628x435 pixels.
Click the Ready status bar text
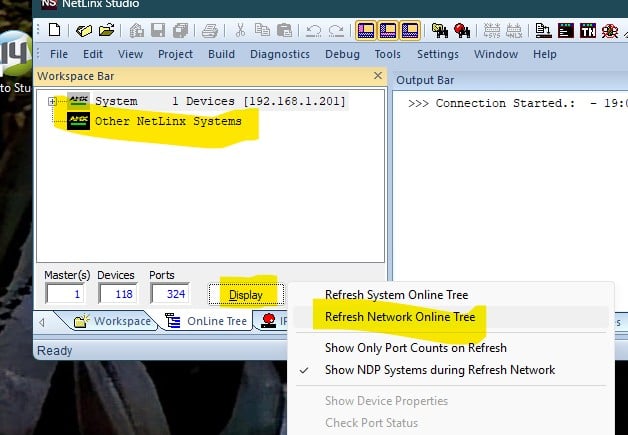[54, 350]
